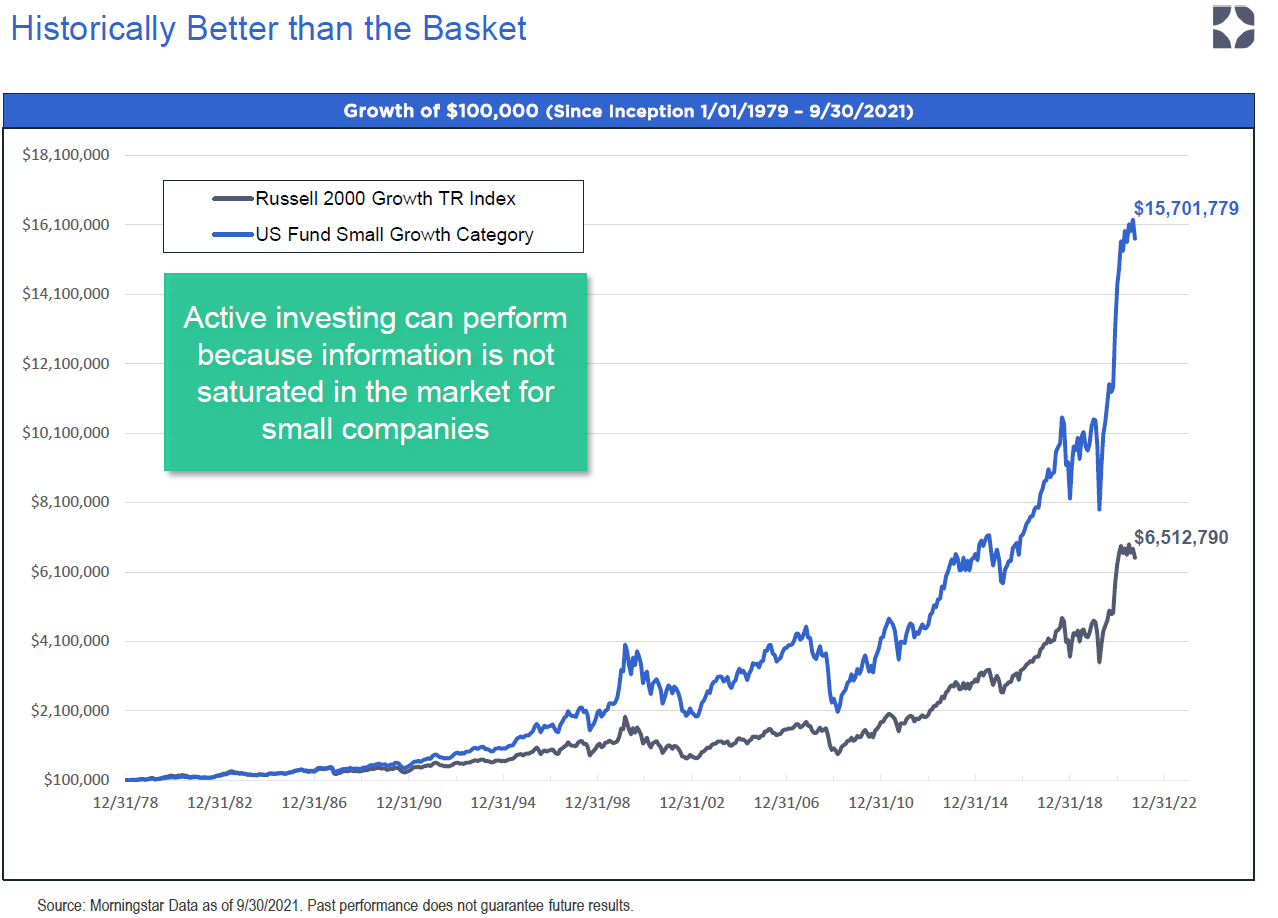This screenshot has height=918, width=1278.
Task: Select the $10,100,000 y-axis label
Action: pyautogui.click(x=65, y=433)
